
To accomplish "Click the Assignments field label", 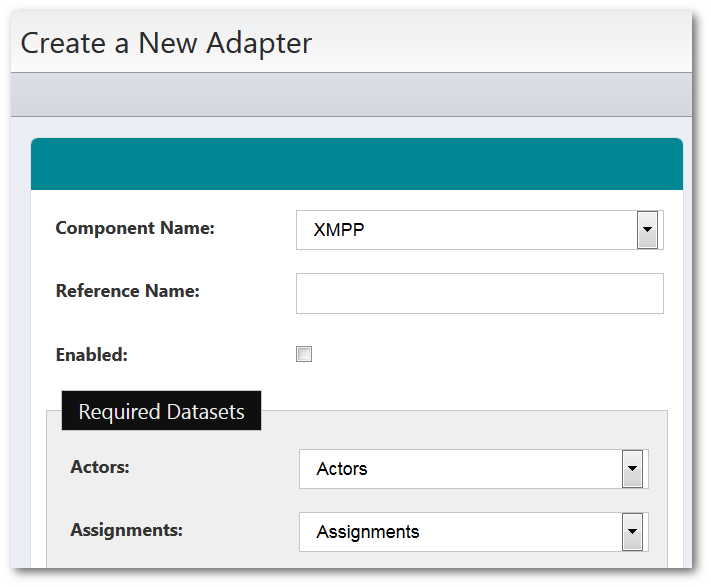I will [126, 530].
